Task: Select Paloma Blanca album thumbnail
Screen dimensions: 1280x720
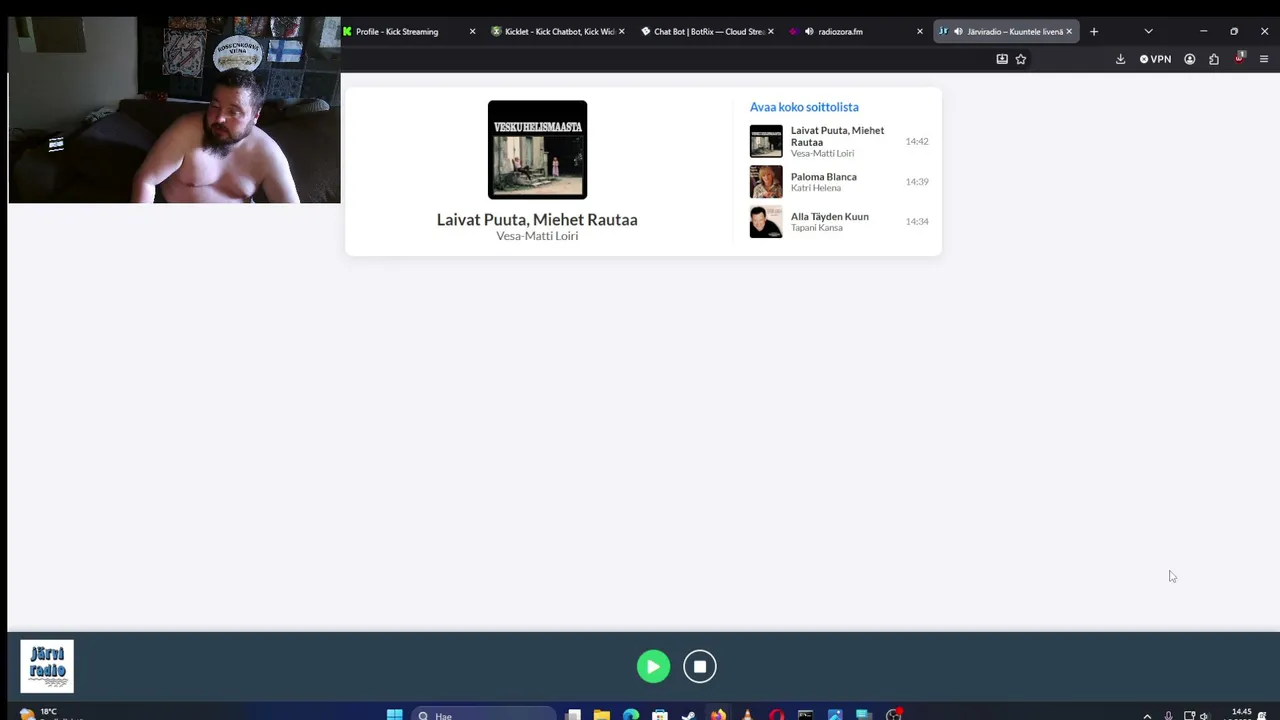Action: pos(766,182)
